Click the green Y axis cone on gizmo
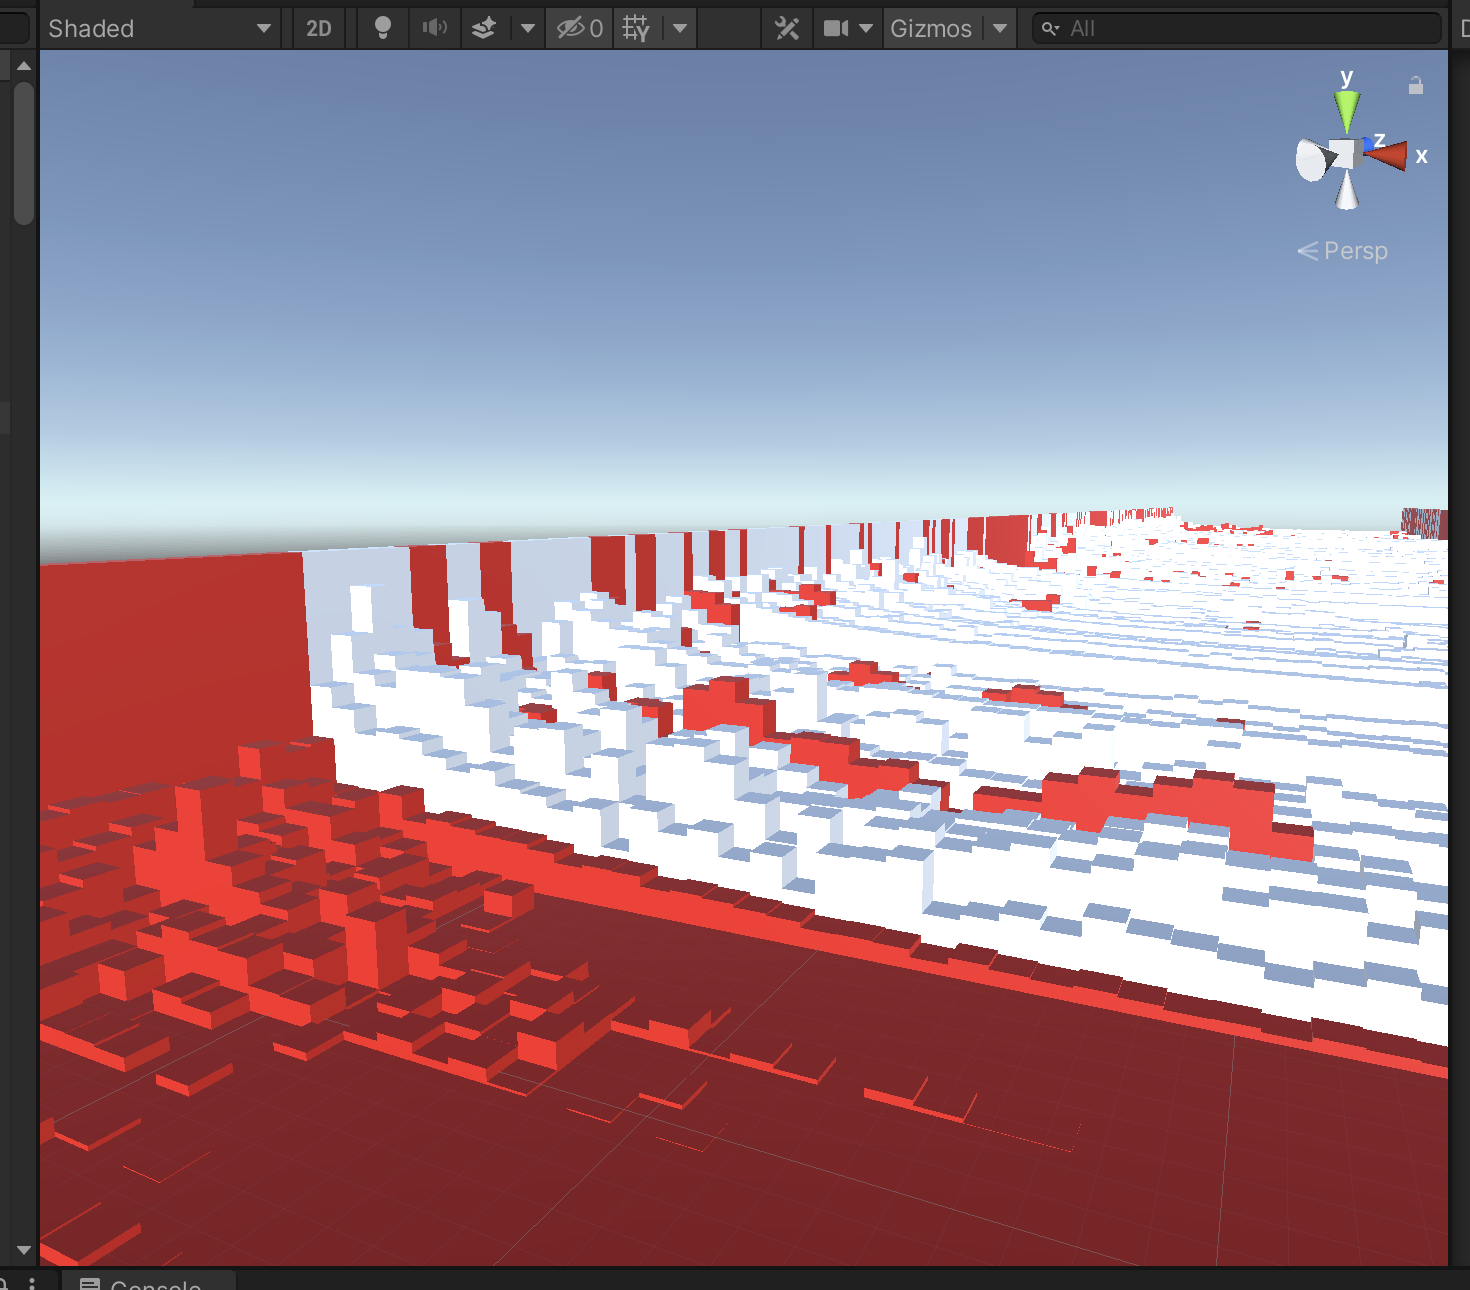Image resolution: width=1470 pixels, height=1290 pixels. 1347,109
